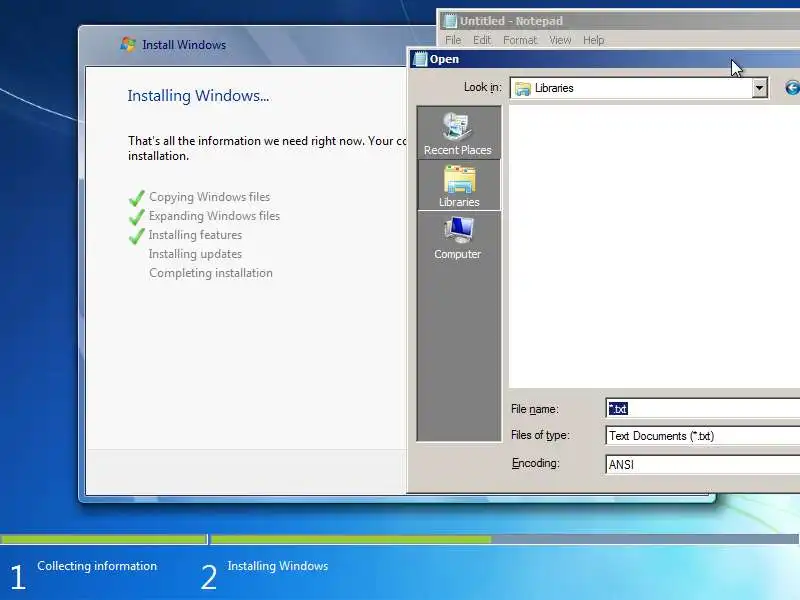The height and width of the screenshot is (600, 800).
Task: Click the Windows flag icon in the Install Windows title
Action: (x=128, y=44)
